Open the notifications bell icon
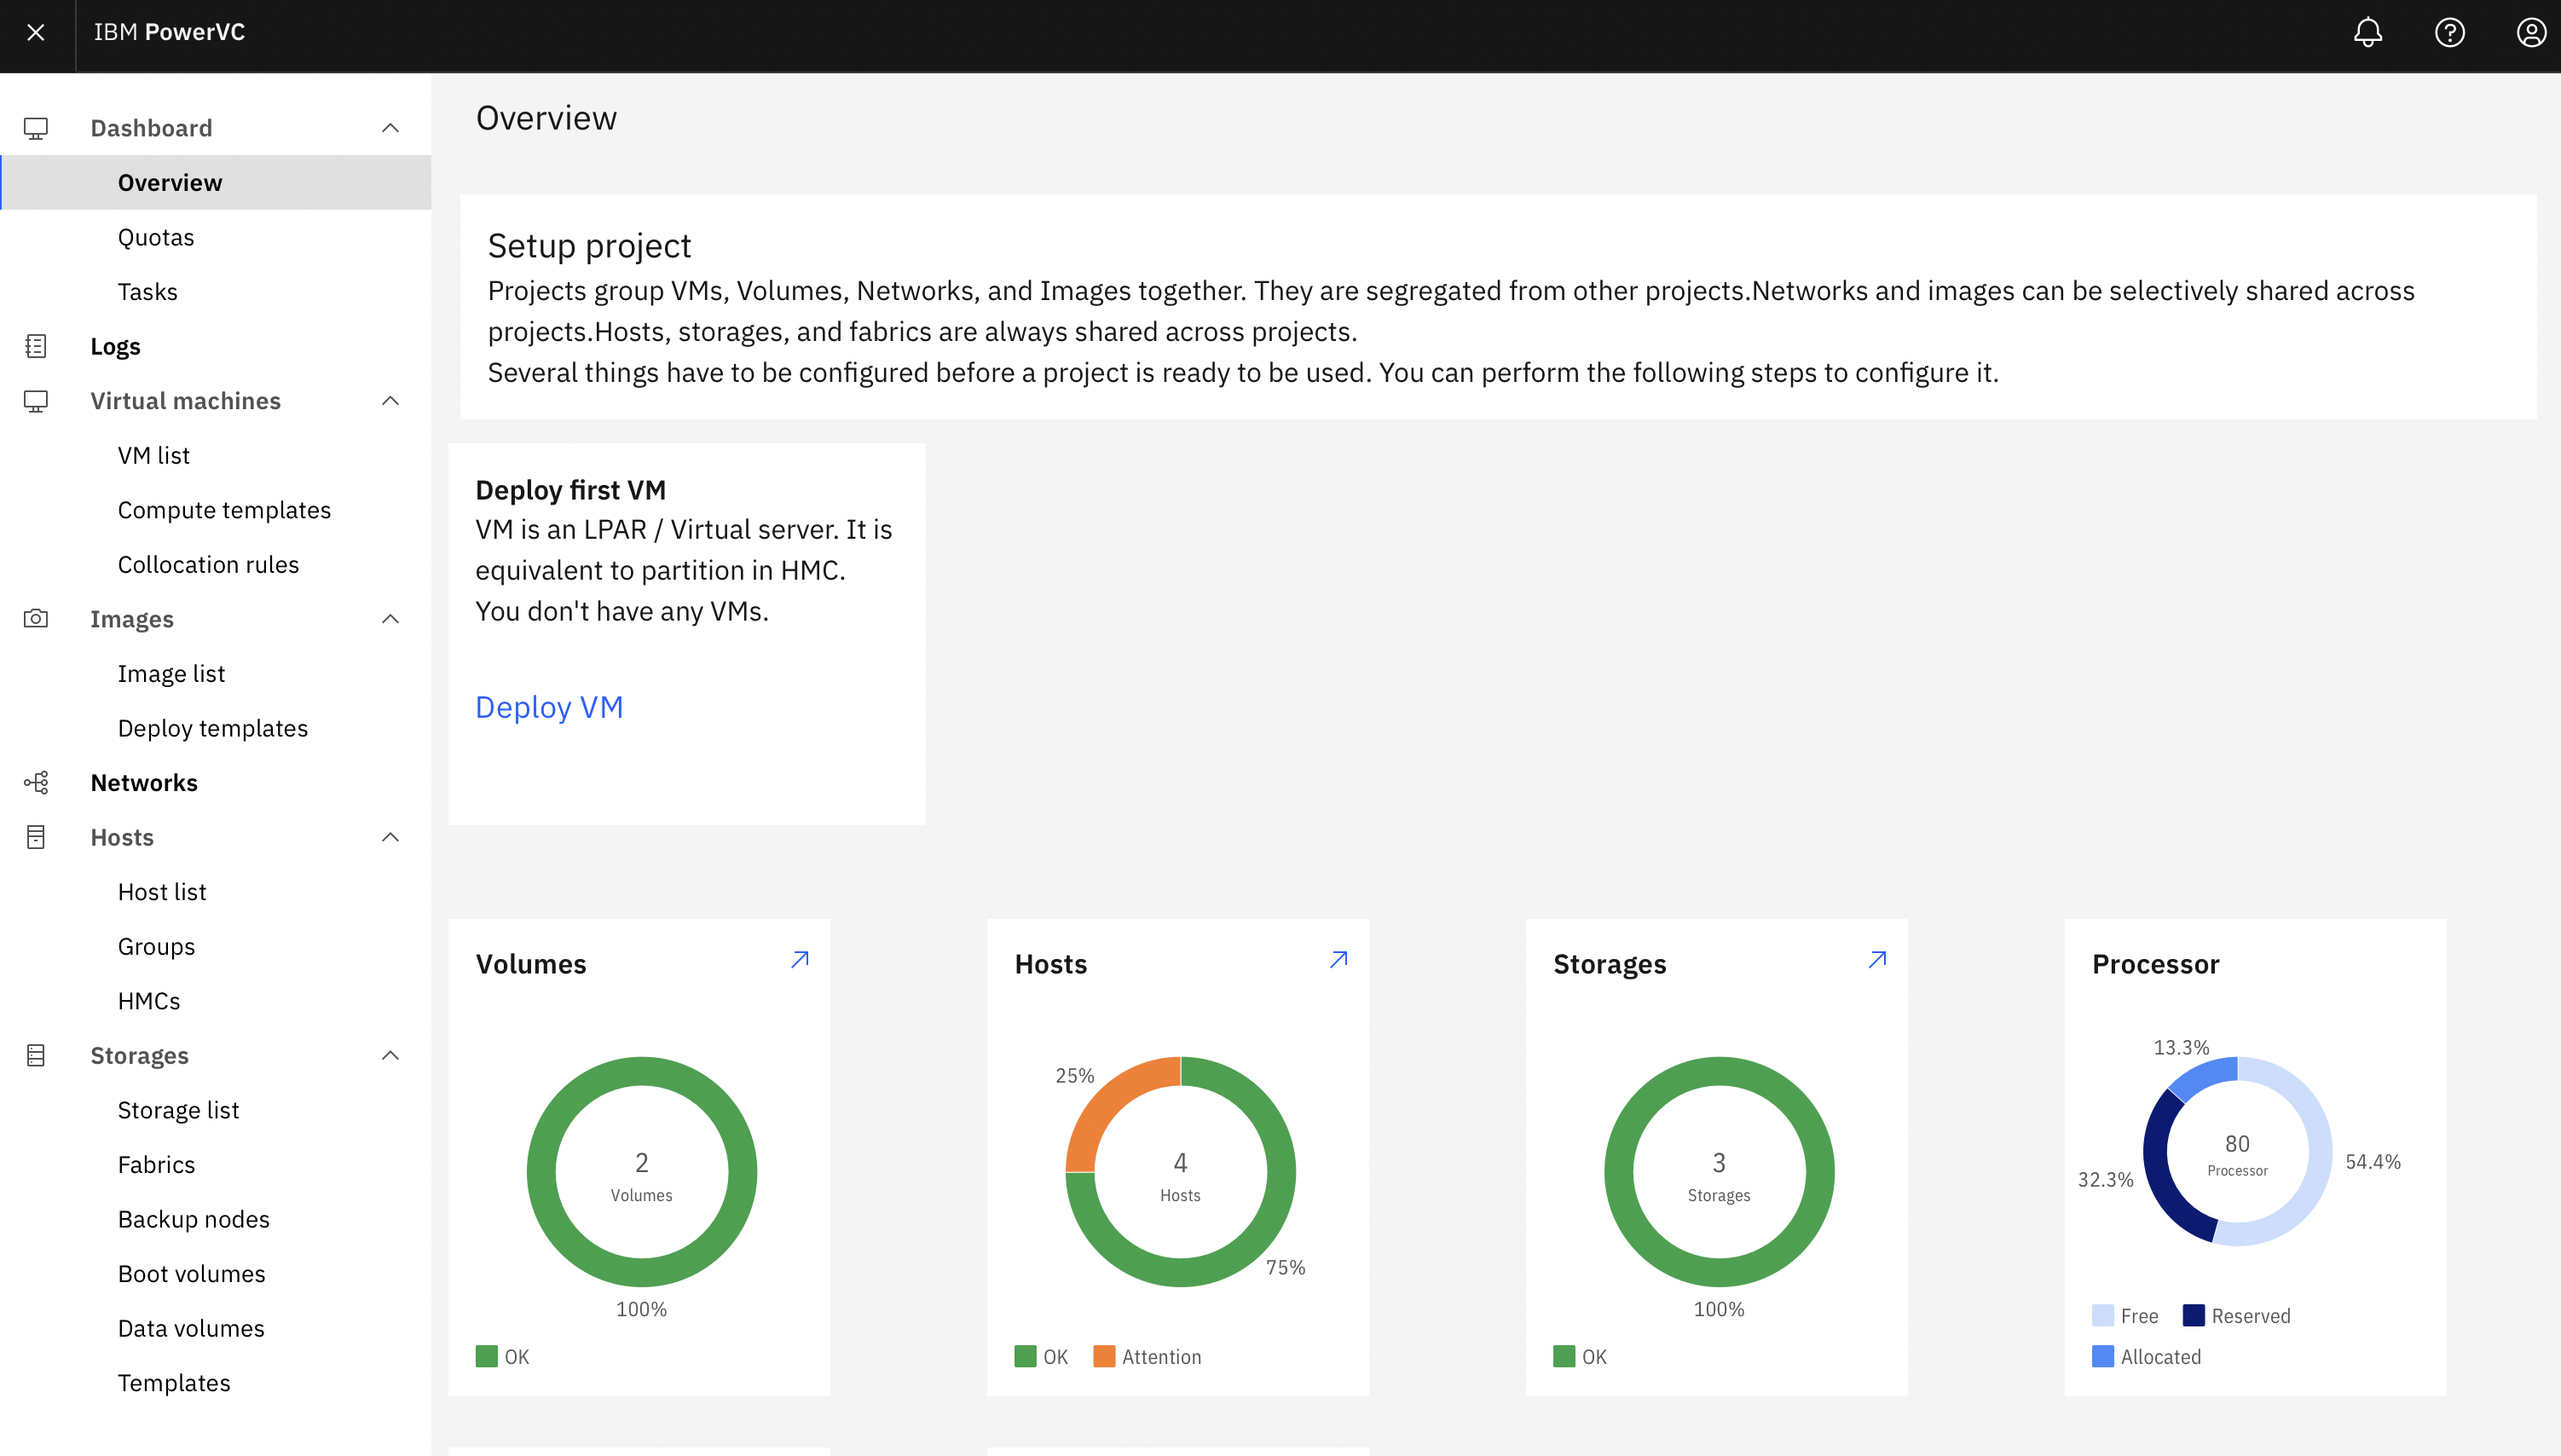2561x1456 pixels. pos(2367,32)
